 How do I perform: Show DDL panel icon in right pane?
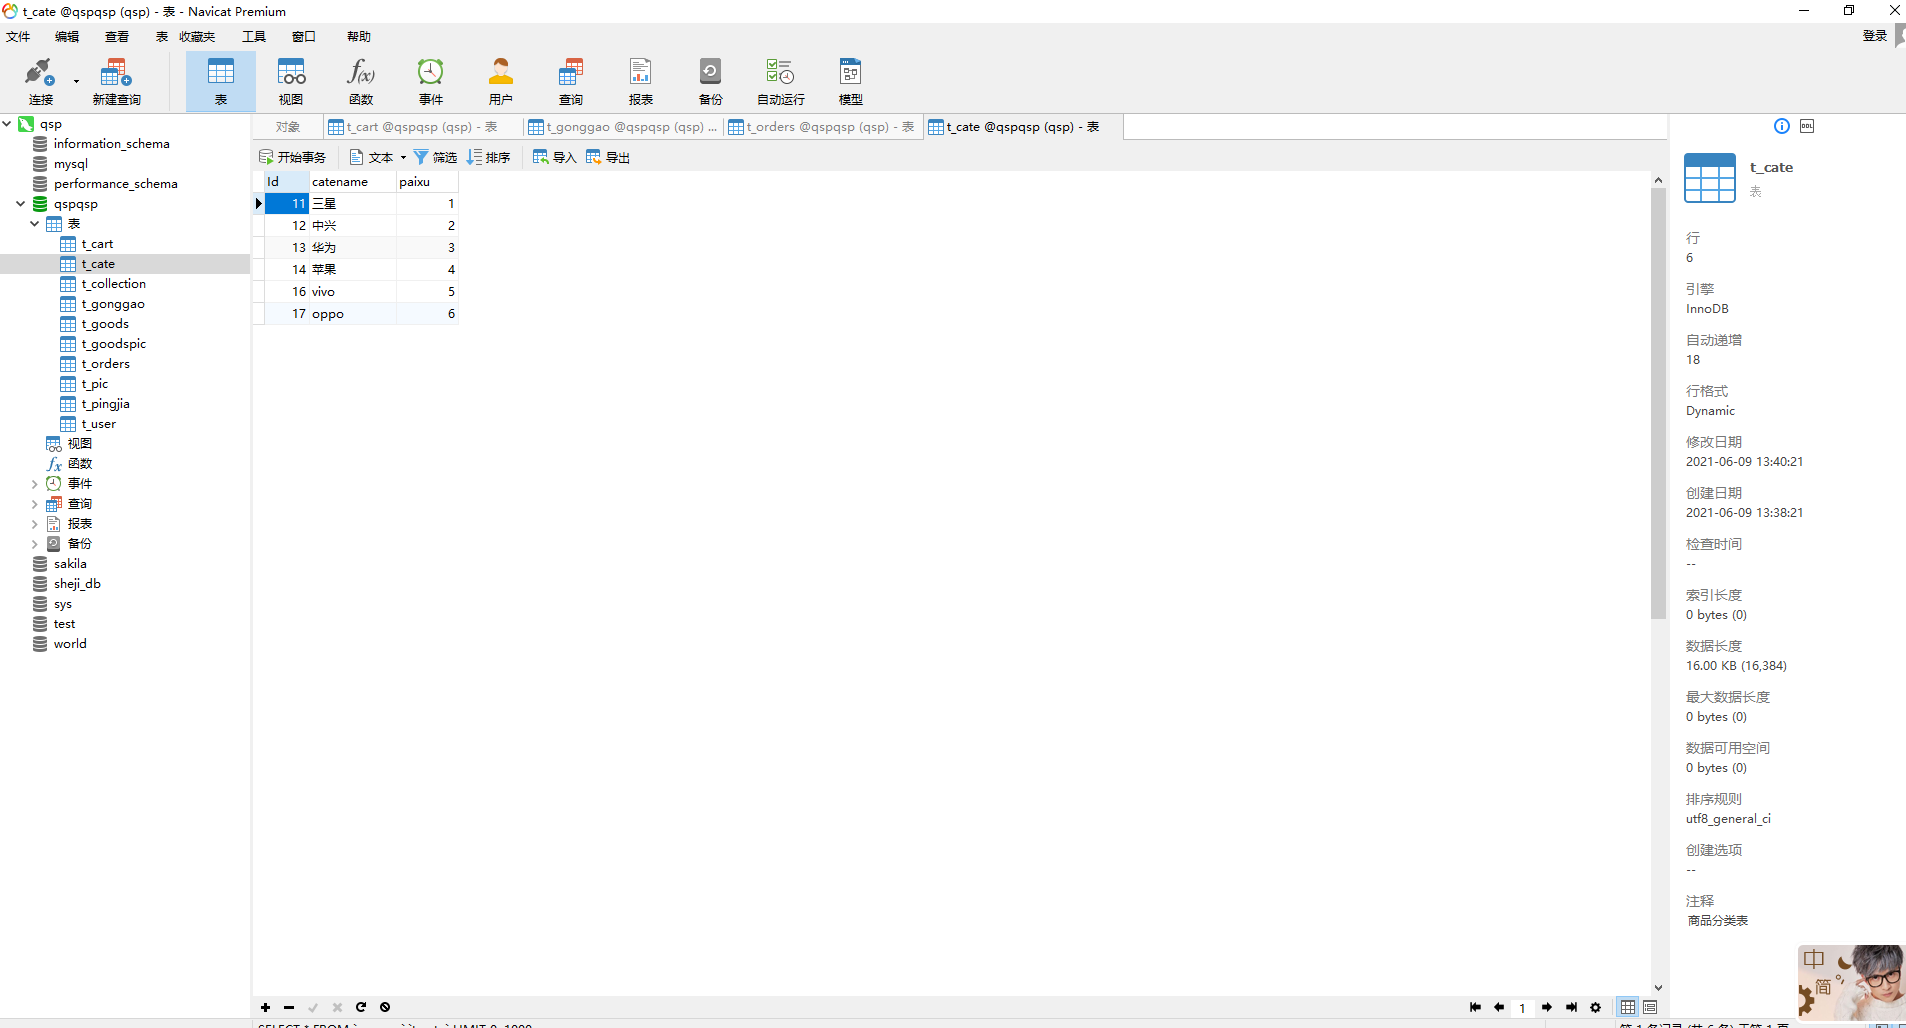click(x=1807, y=126)
